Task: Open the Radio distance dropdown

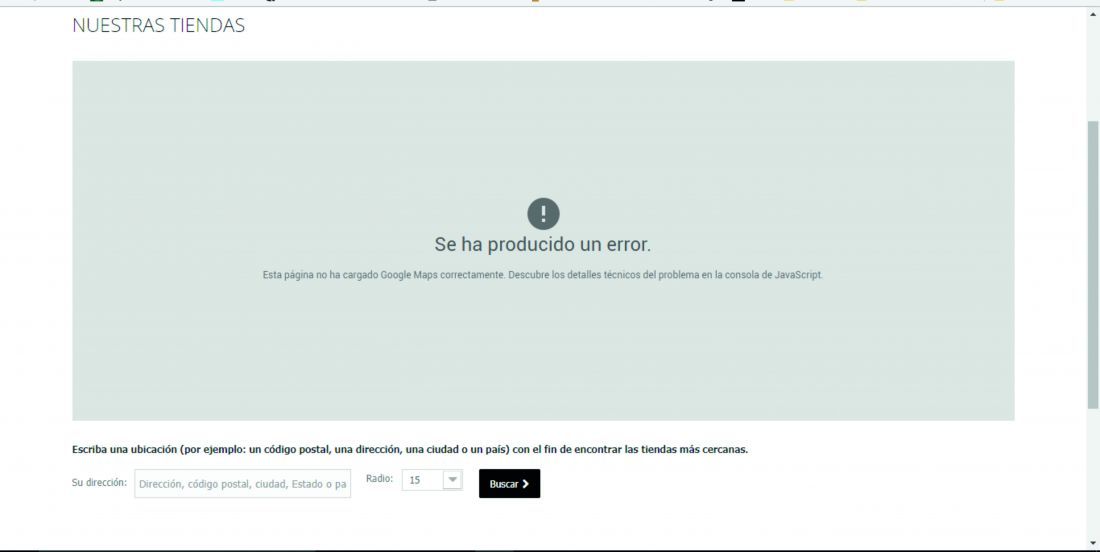Action: (432, 480)
